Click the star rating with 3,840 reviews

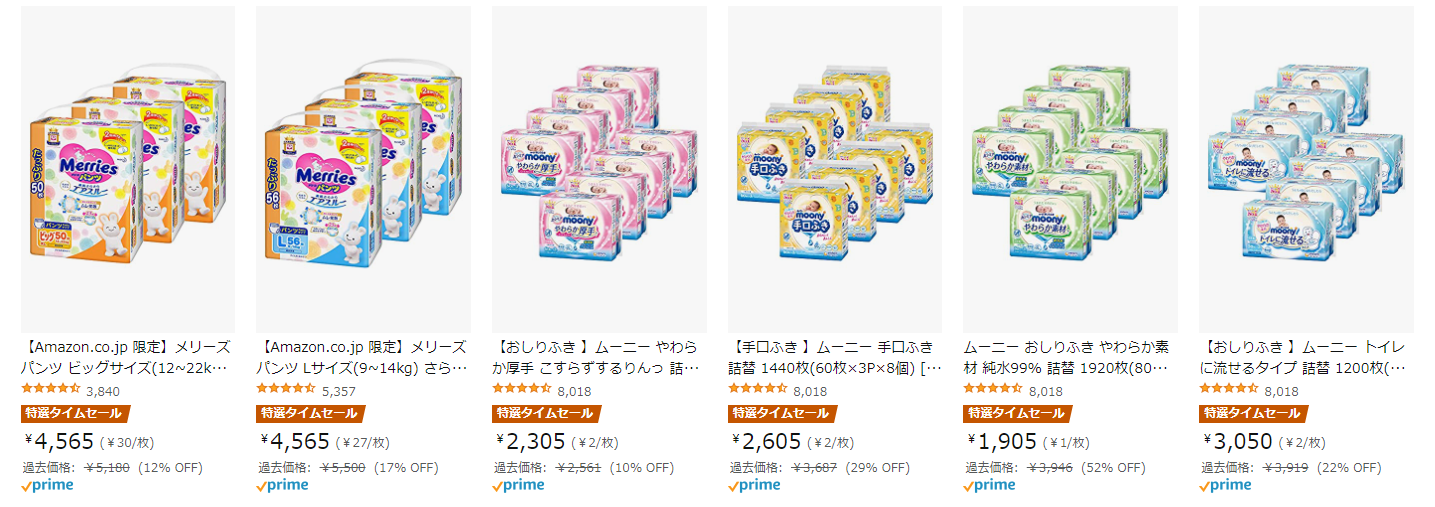(50, 389)
